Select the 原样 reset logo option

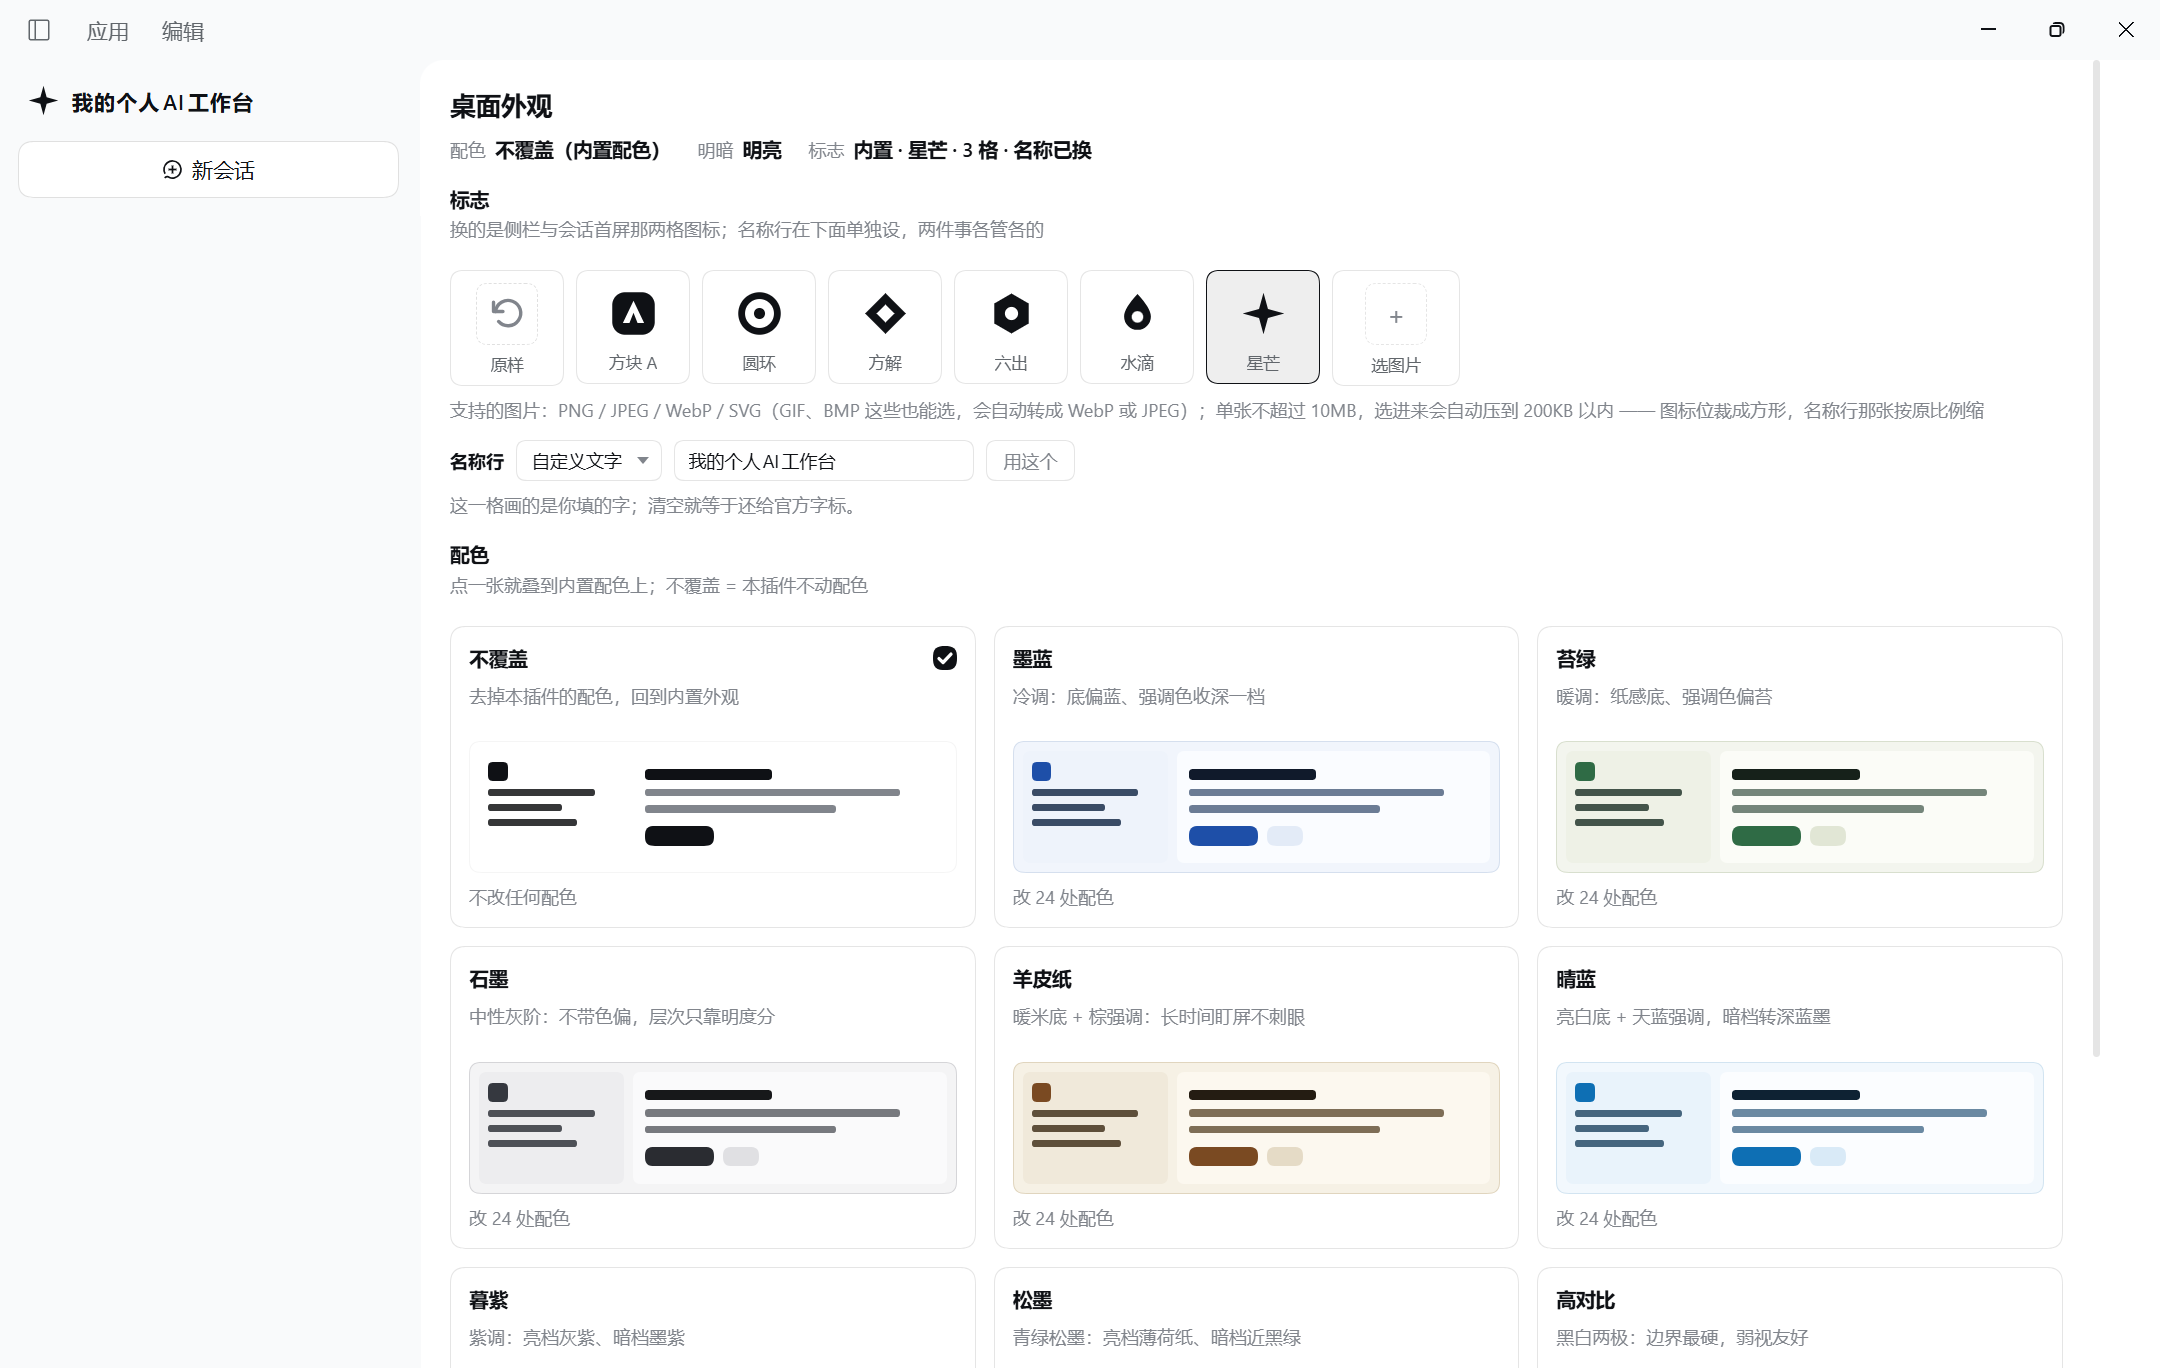tap(507, 327)
